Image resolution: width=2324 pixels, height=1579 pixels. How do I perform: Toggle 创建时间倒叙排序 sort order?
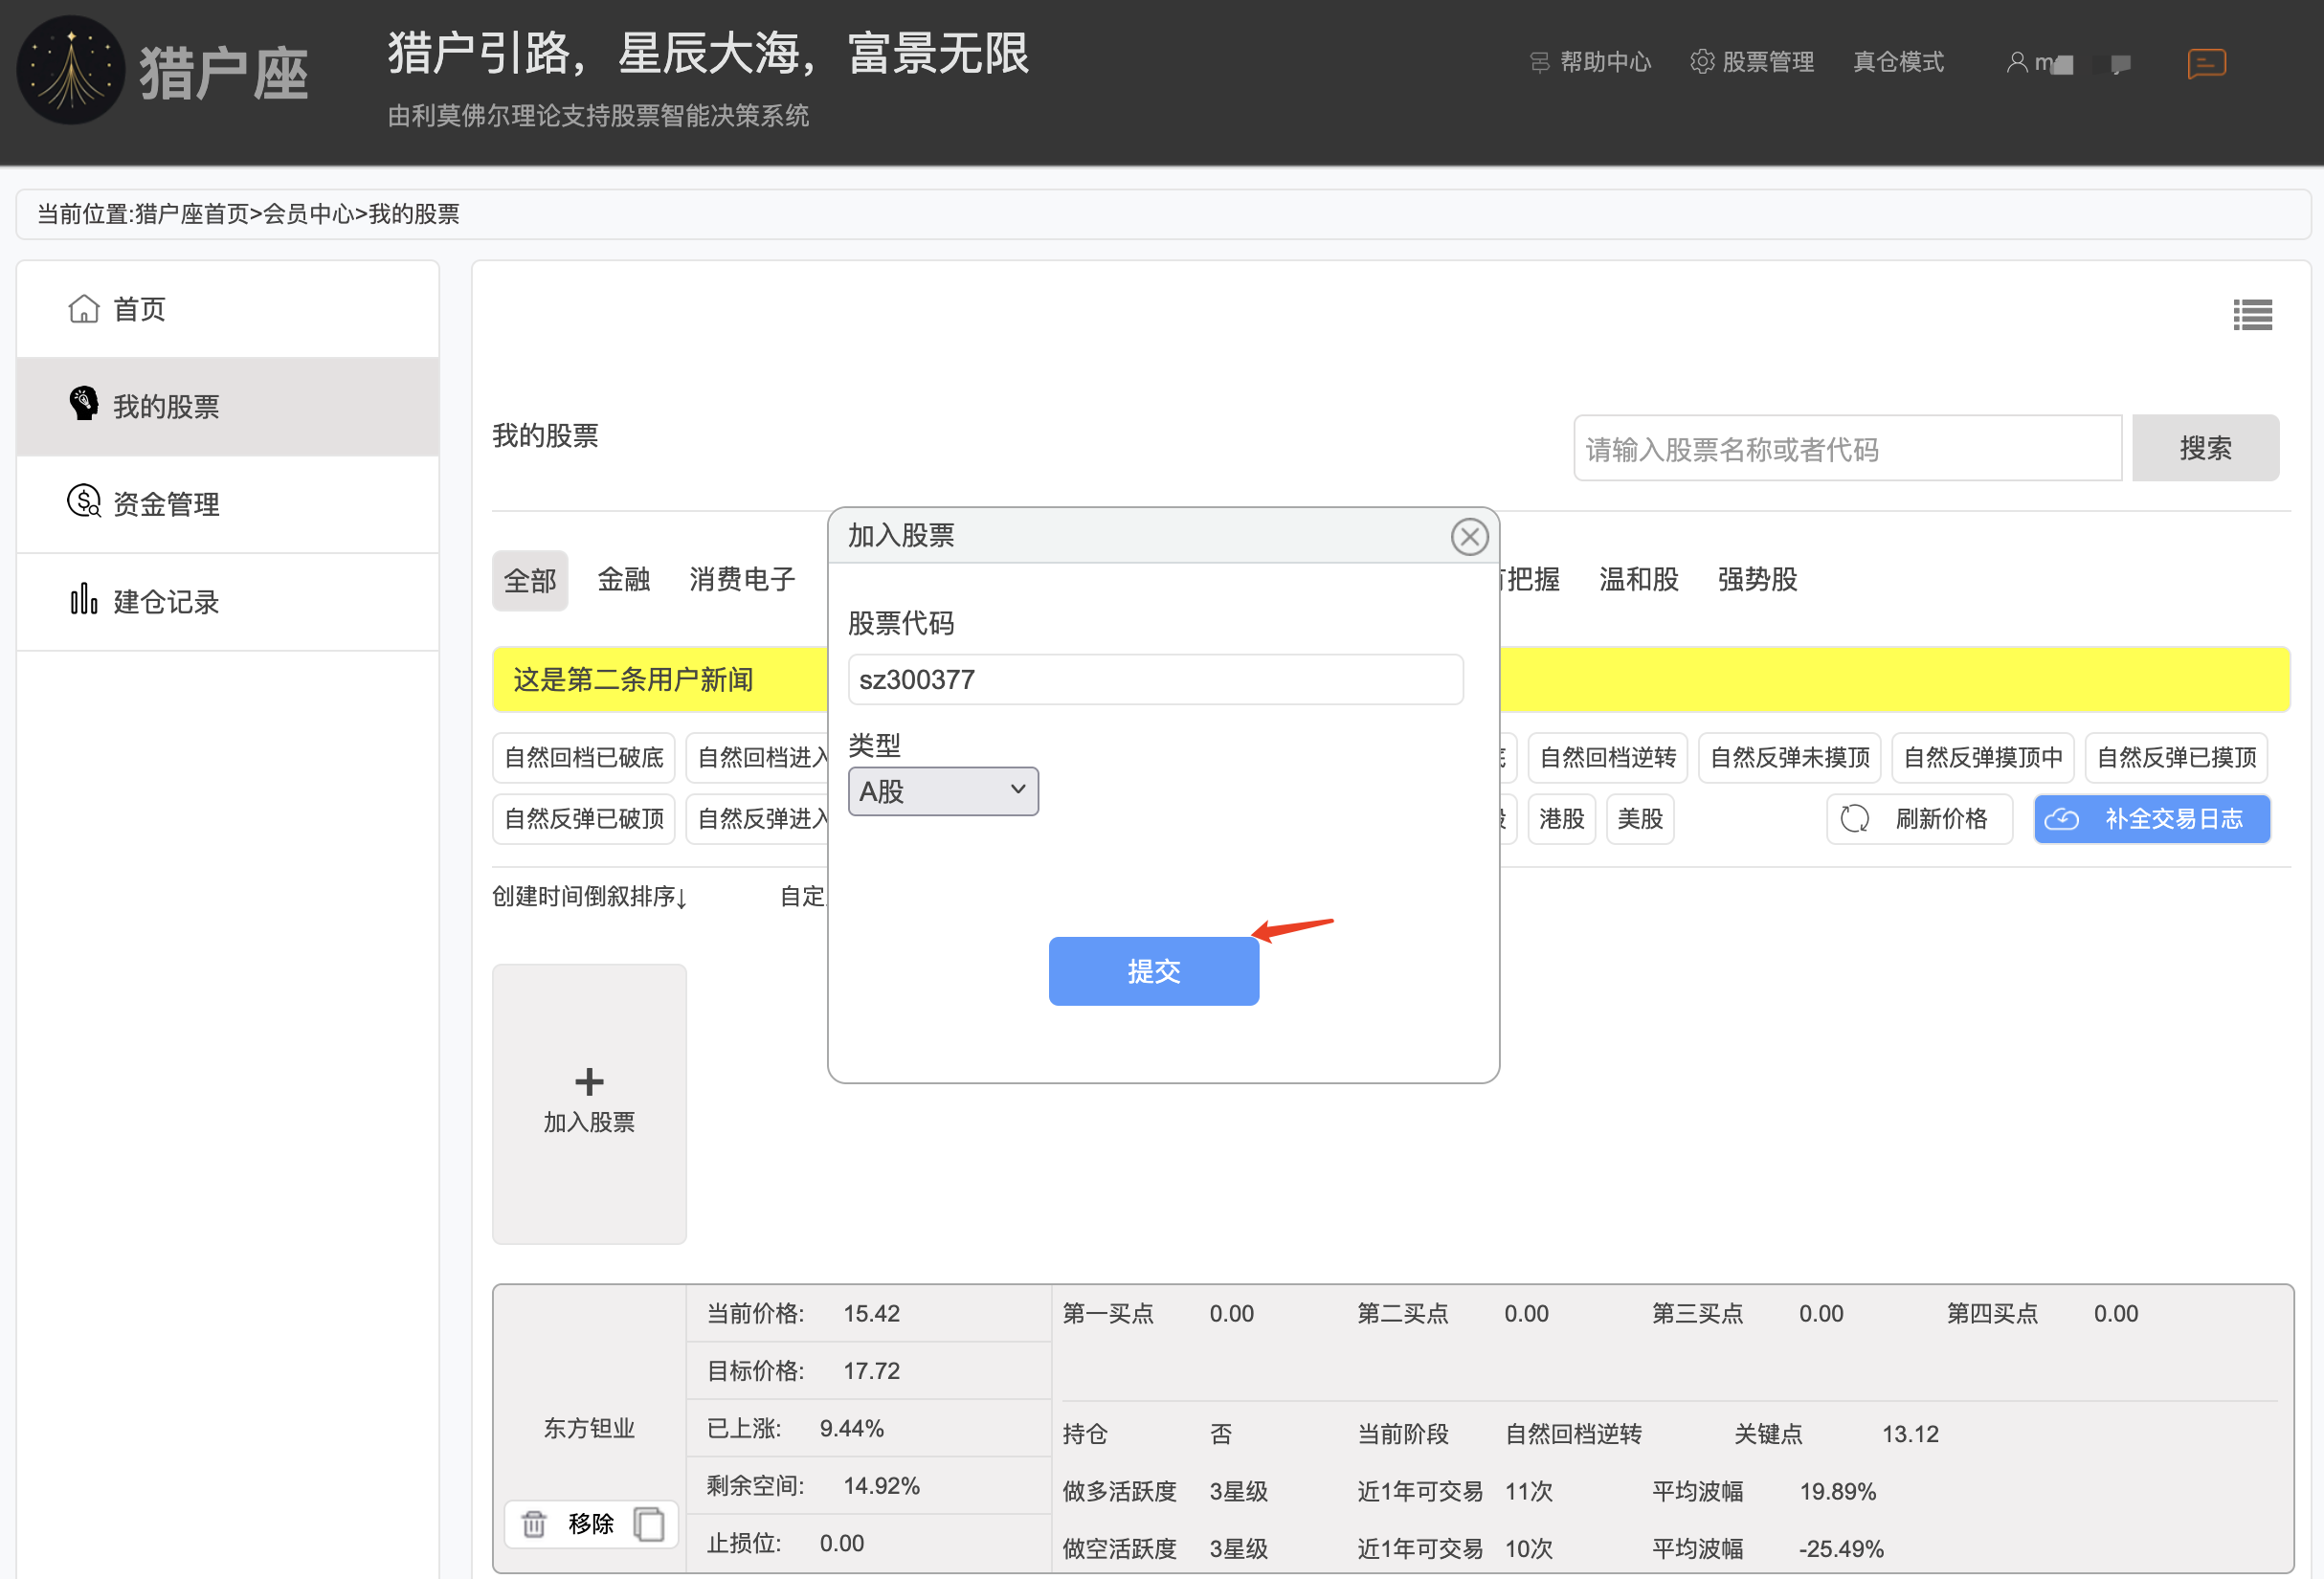tap(589, 896)
